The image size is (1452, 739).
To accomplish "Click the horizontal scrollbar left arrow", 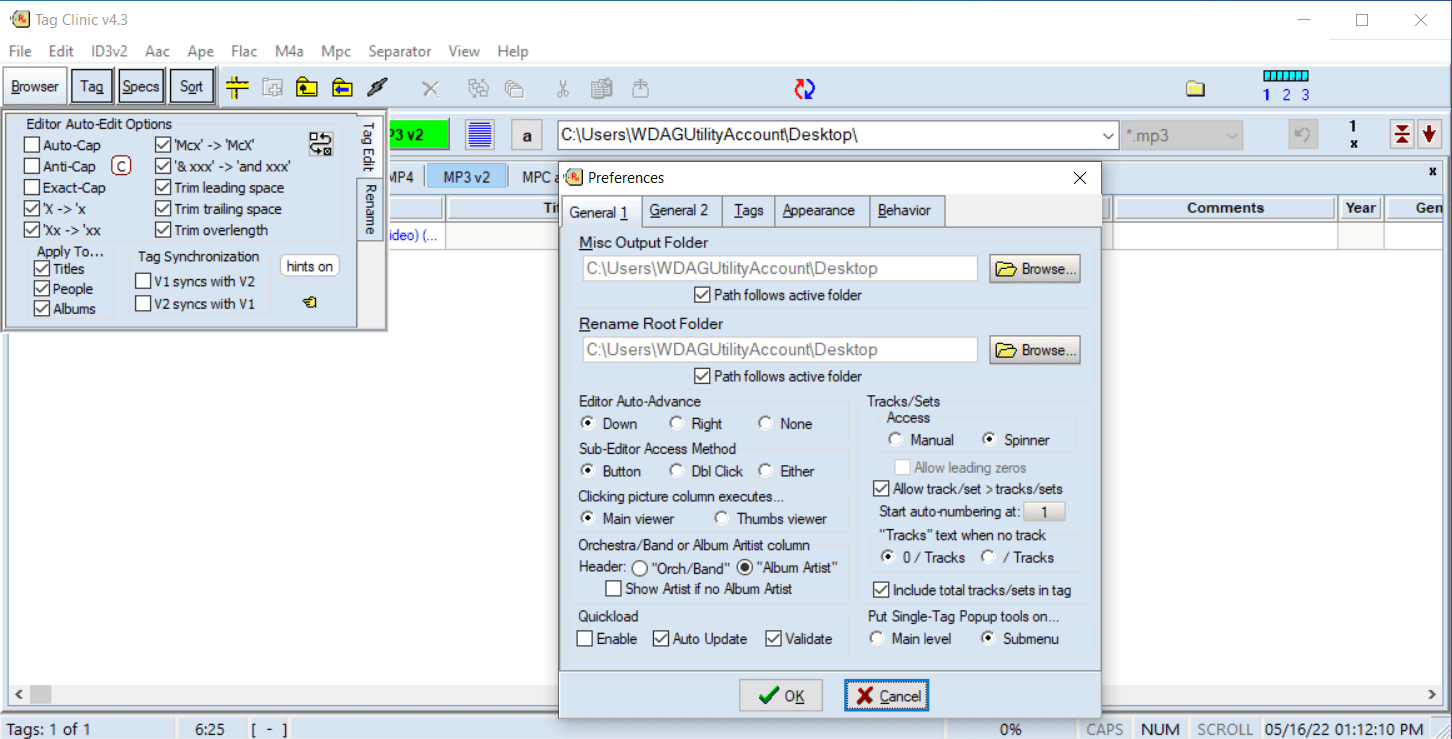I will click(x=17, y=694).
